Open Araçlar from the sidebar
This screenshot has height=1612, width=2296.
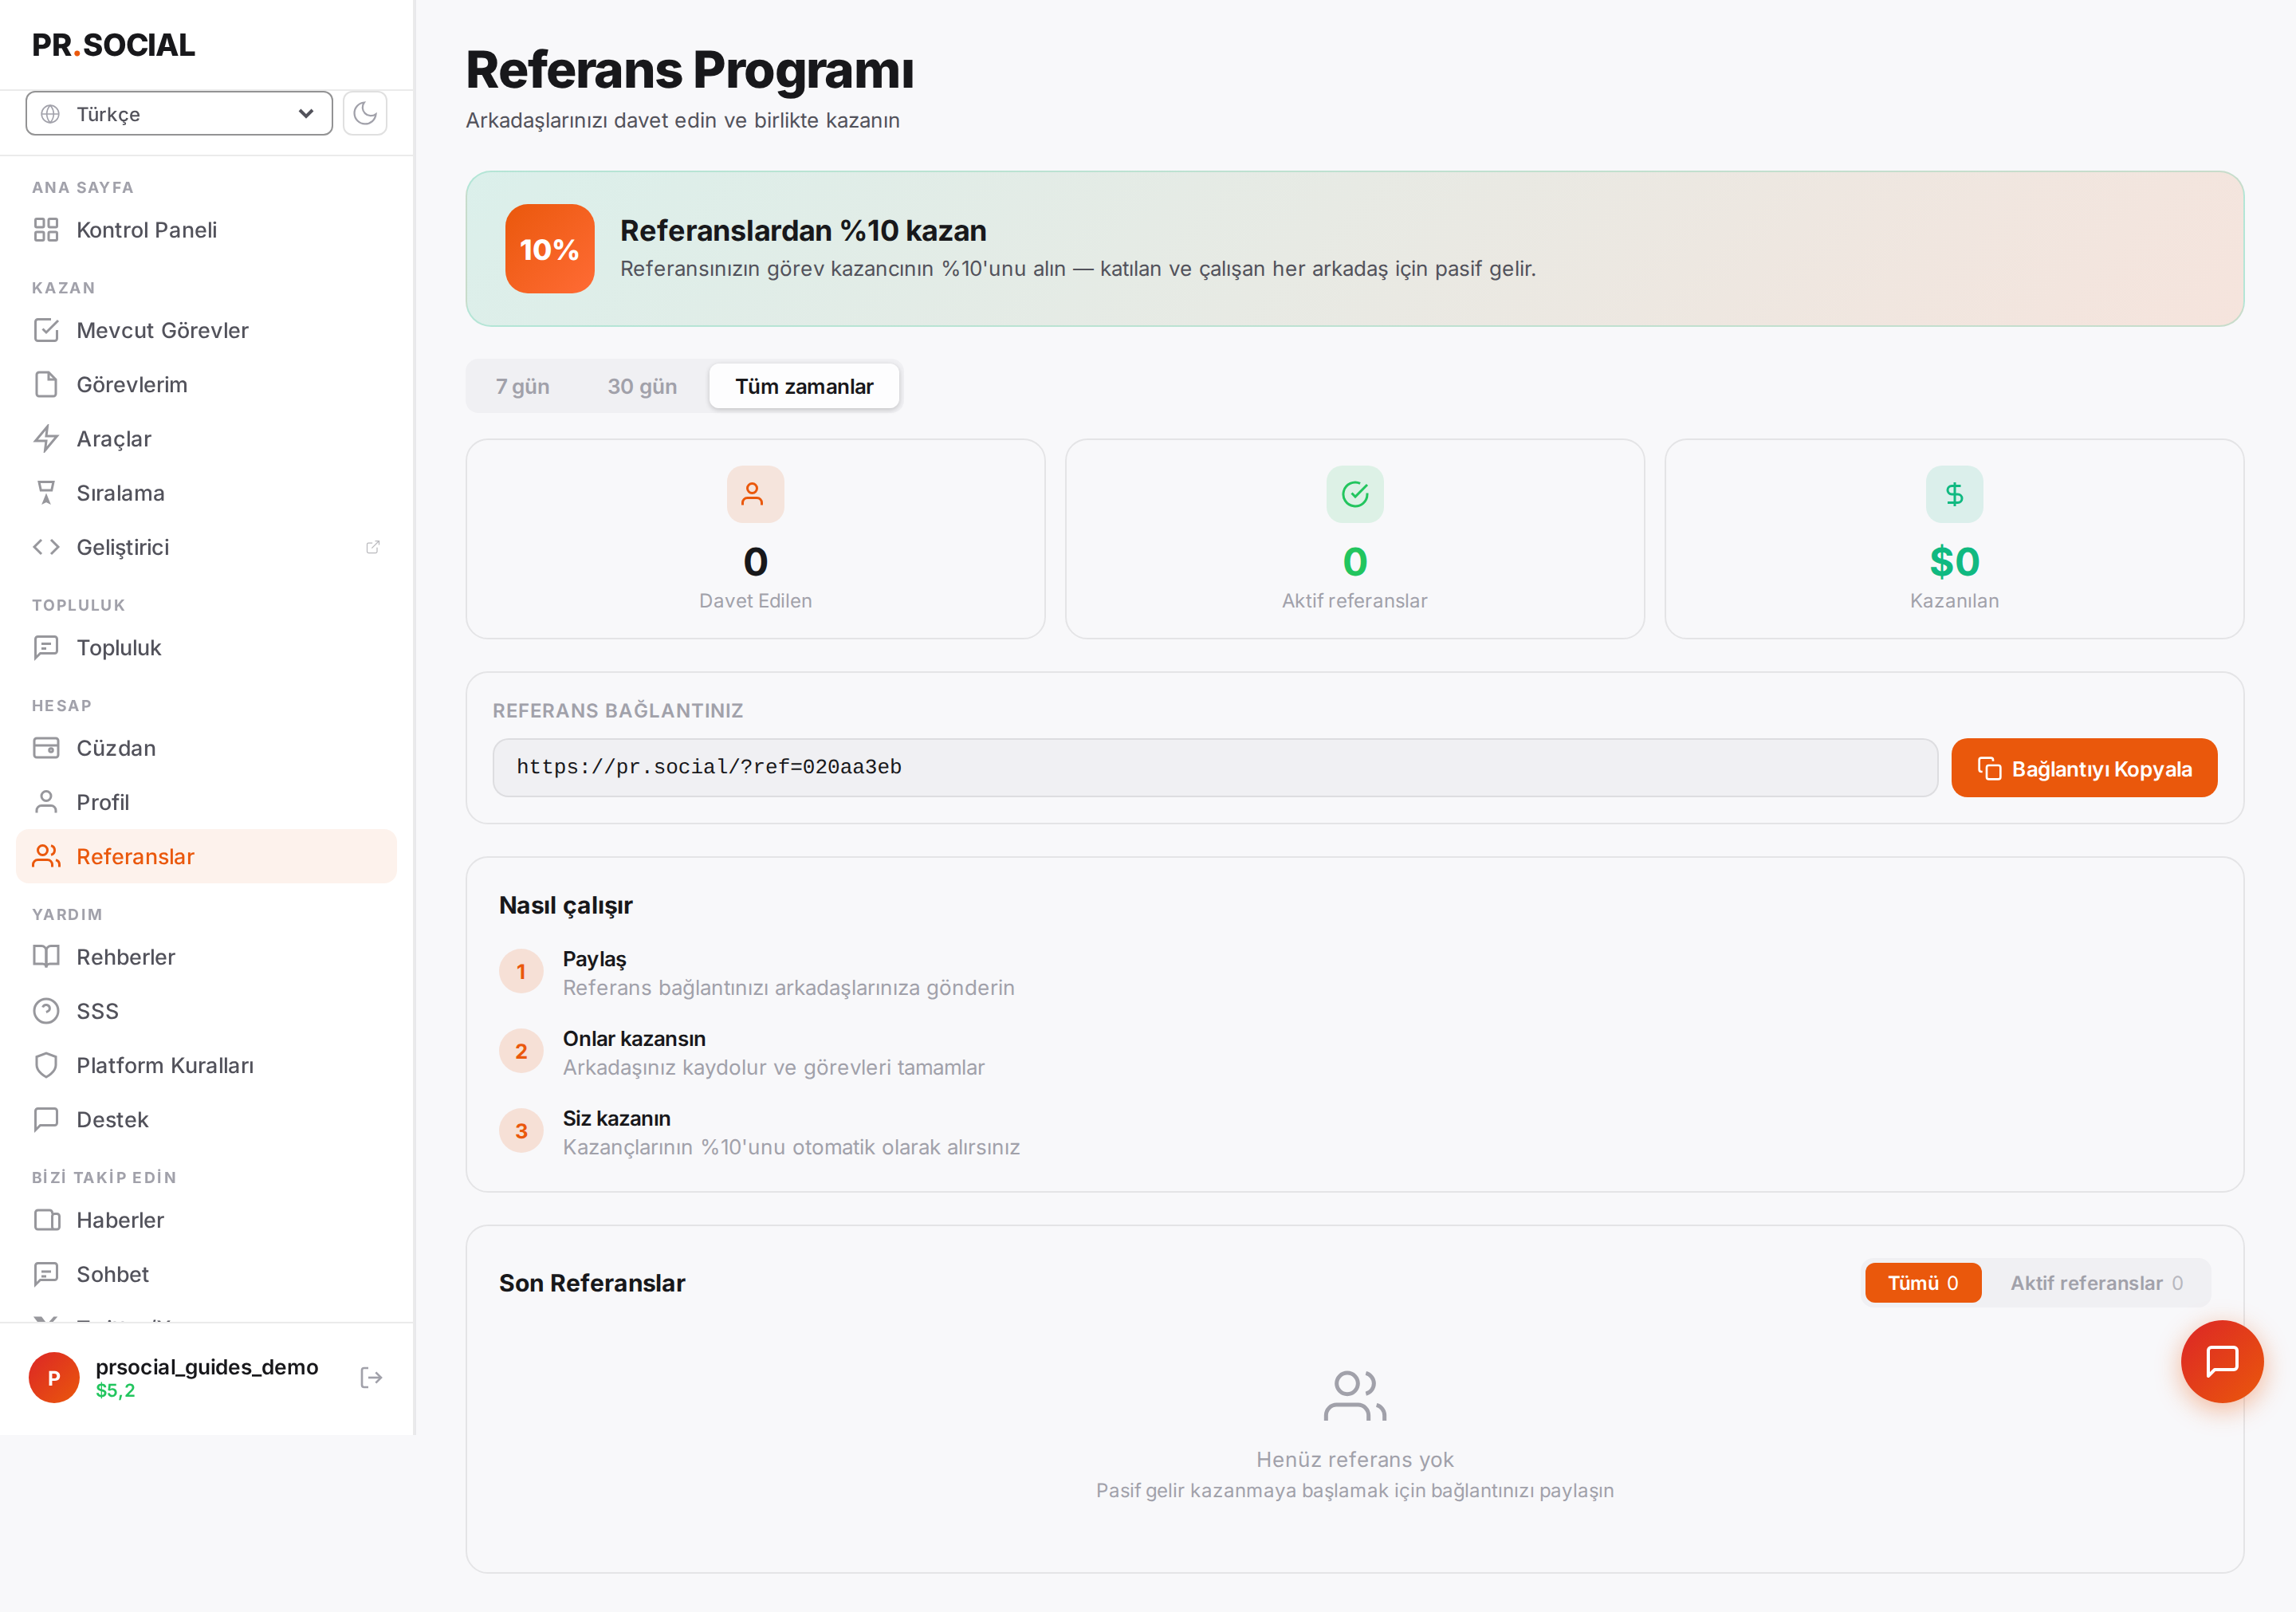(x=207, y=438)
